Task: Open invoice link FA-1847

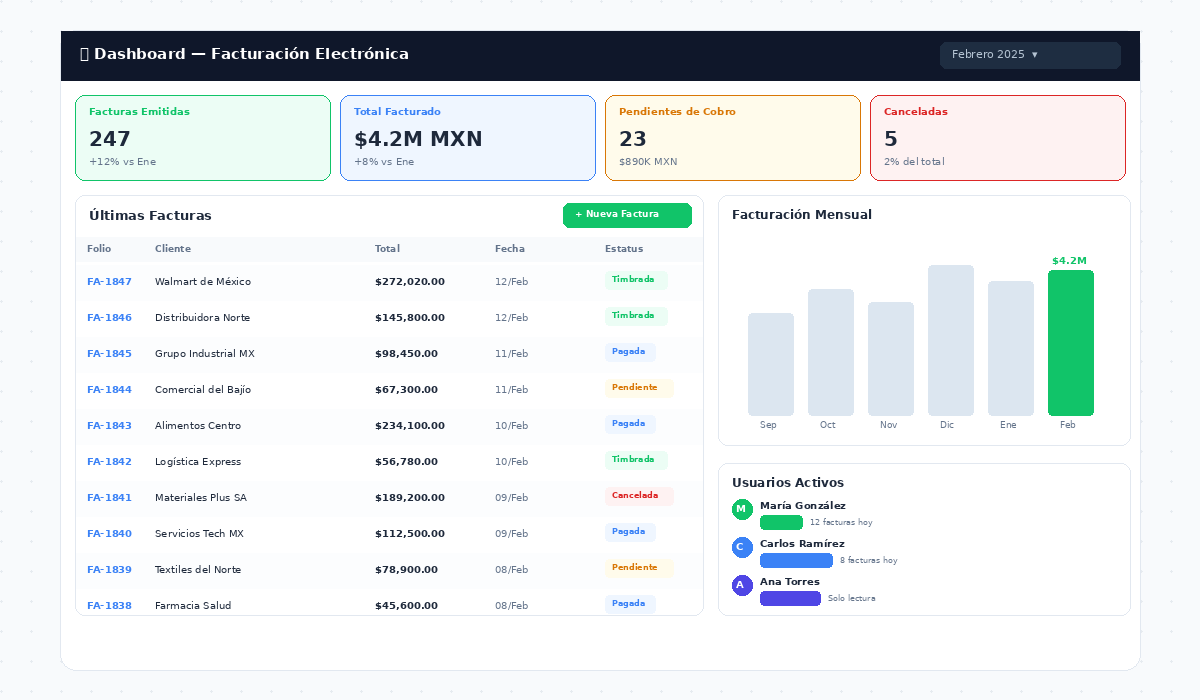Action: pyautogui.click(x=109, y=282)
